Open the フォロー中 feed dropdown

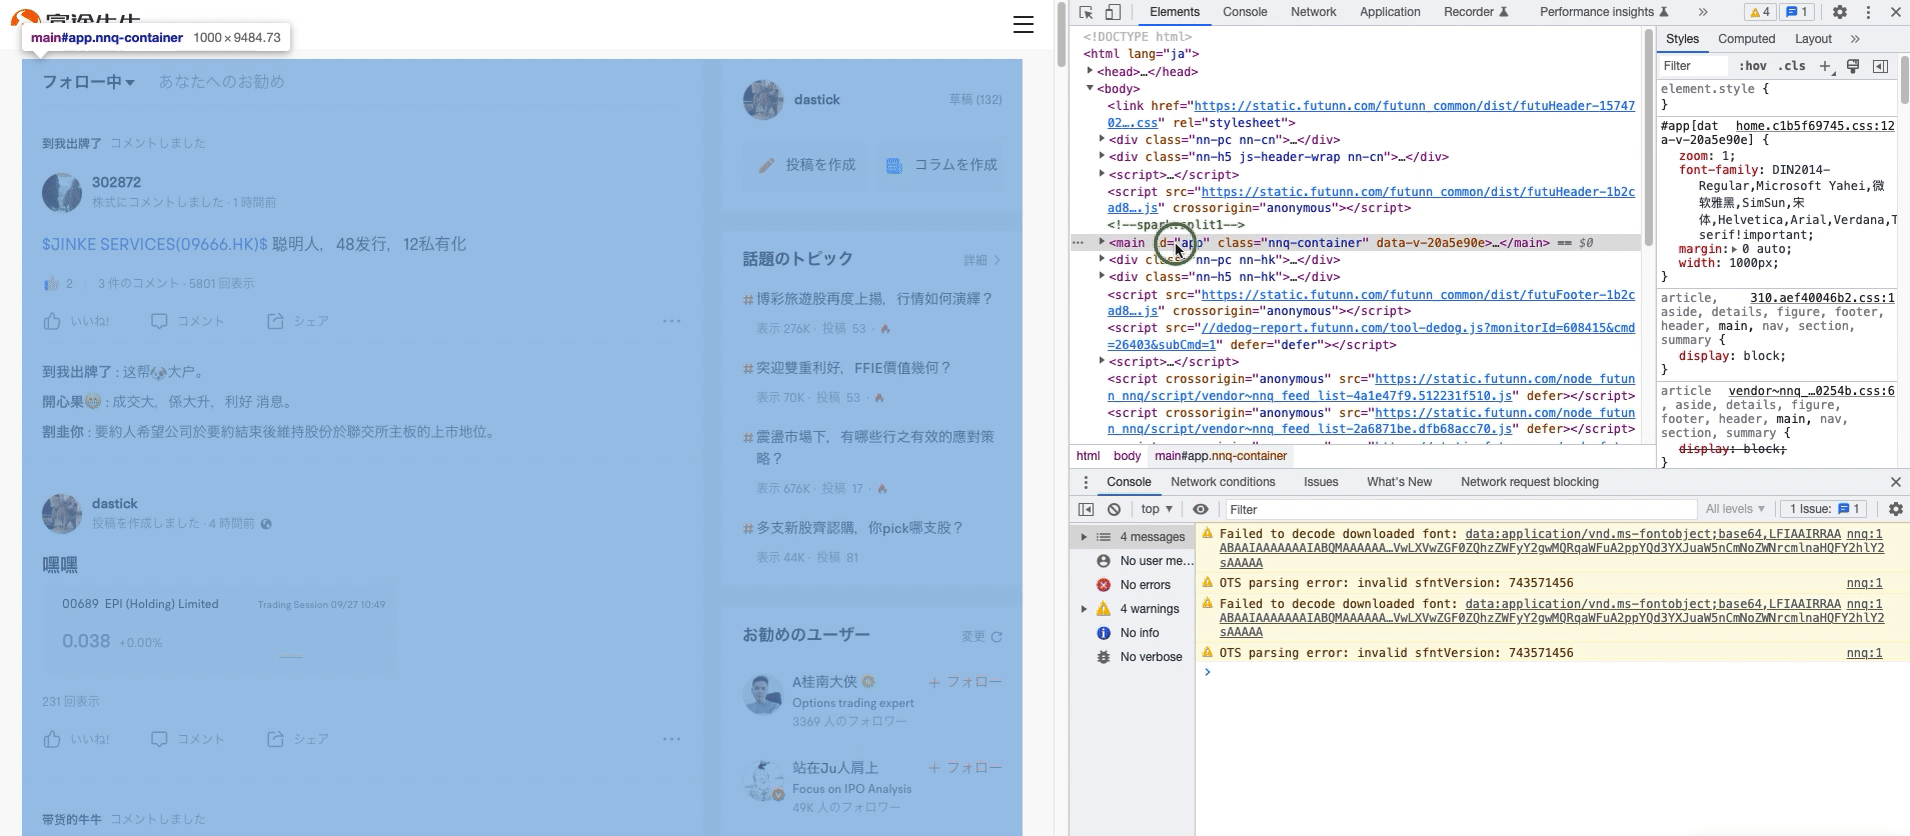click(88, 82)
